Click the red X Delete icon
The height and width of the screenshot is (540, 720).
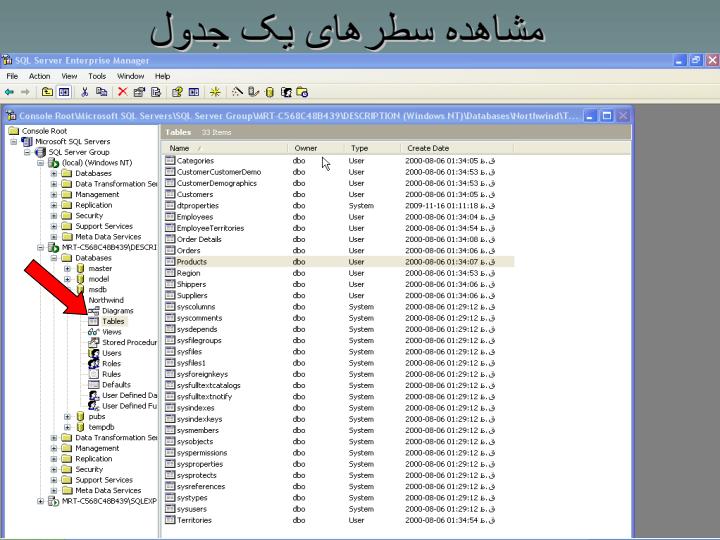point(122,92)
